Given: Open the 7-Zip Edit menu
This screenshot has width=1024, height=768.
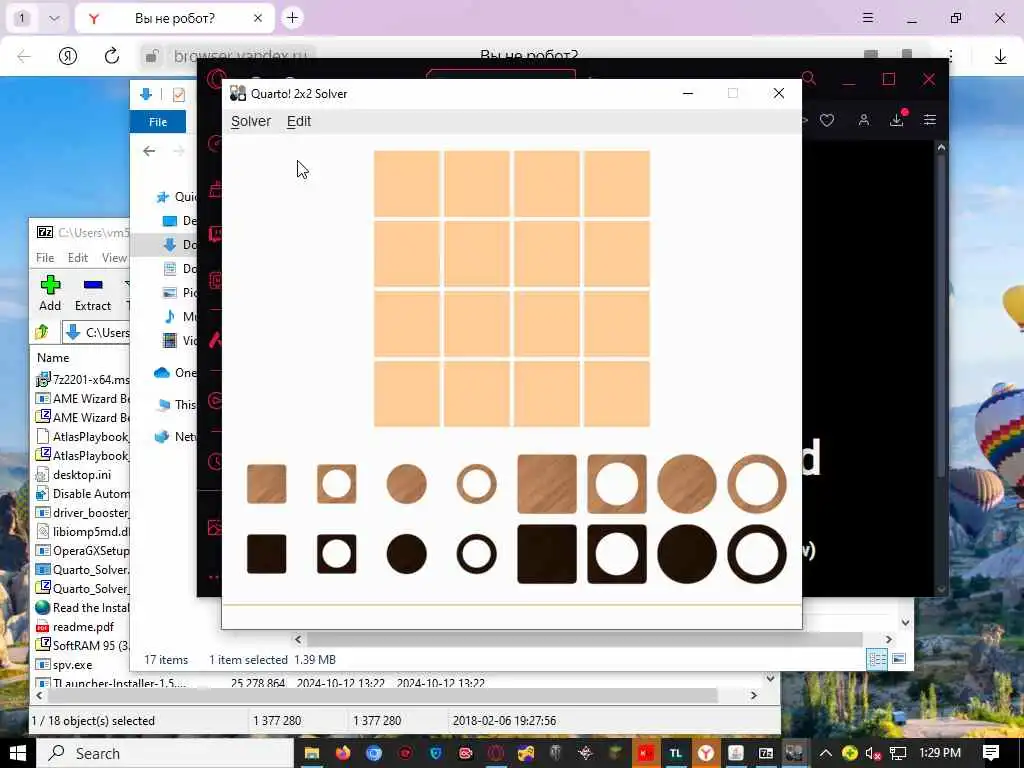Looking at the screenshot, I should (78, 258).
